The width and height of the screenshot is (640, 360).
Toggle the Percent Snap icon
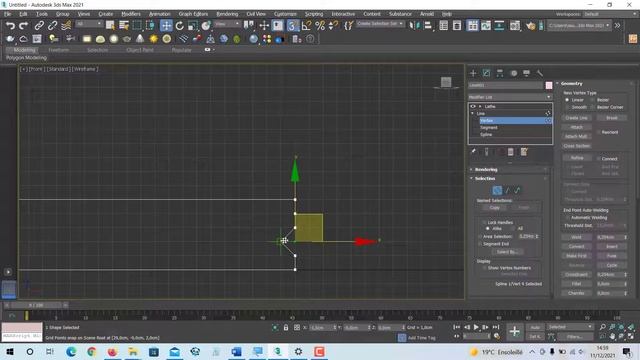click(x=320, y=26)
